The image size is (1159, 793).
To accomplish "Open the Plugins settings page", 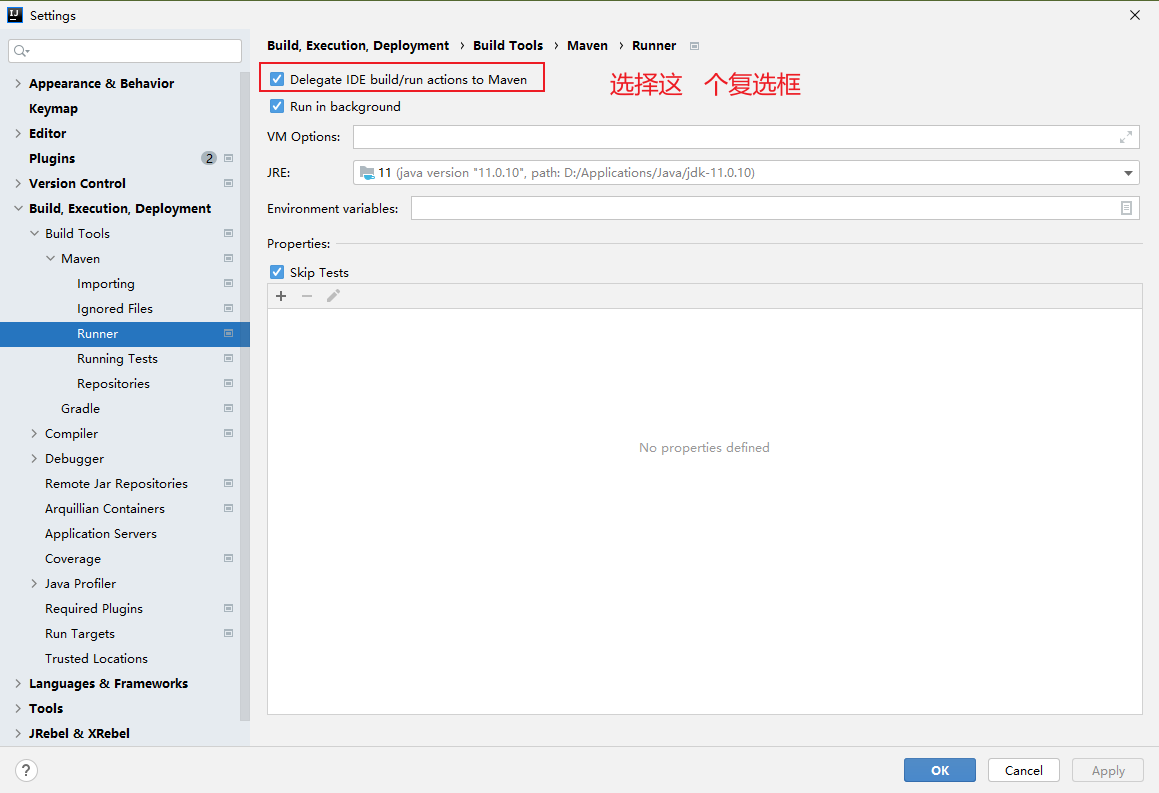I will [x=52, y=158].
